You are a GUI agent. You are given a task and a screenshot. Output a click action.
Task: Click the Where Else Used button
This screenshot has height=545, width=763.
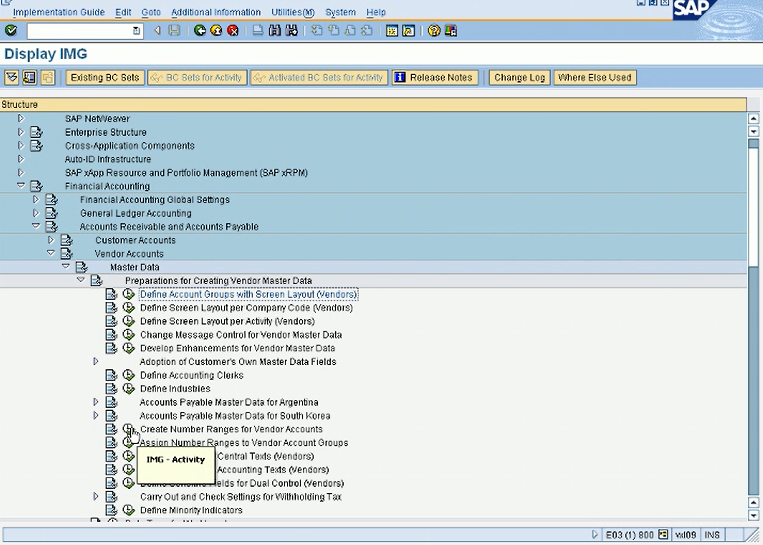pos(595,77)
